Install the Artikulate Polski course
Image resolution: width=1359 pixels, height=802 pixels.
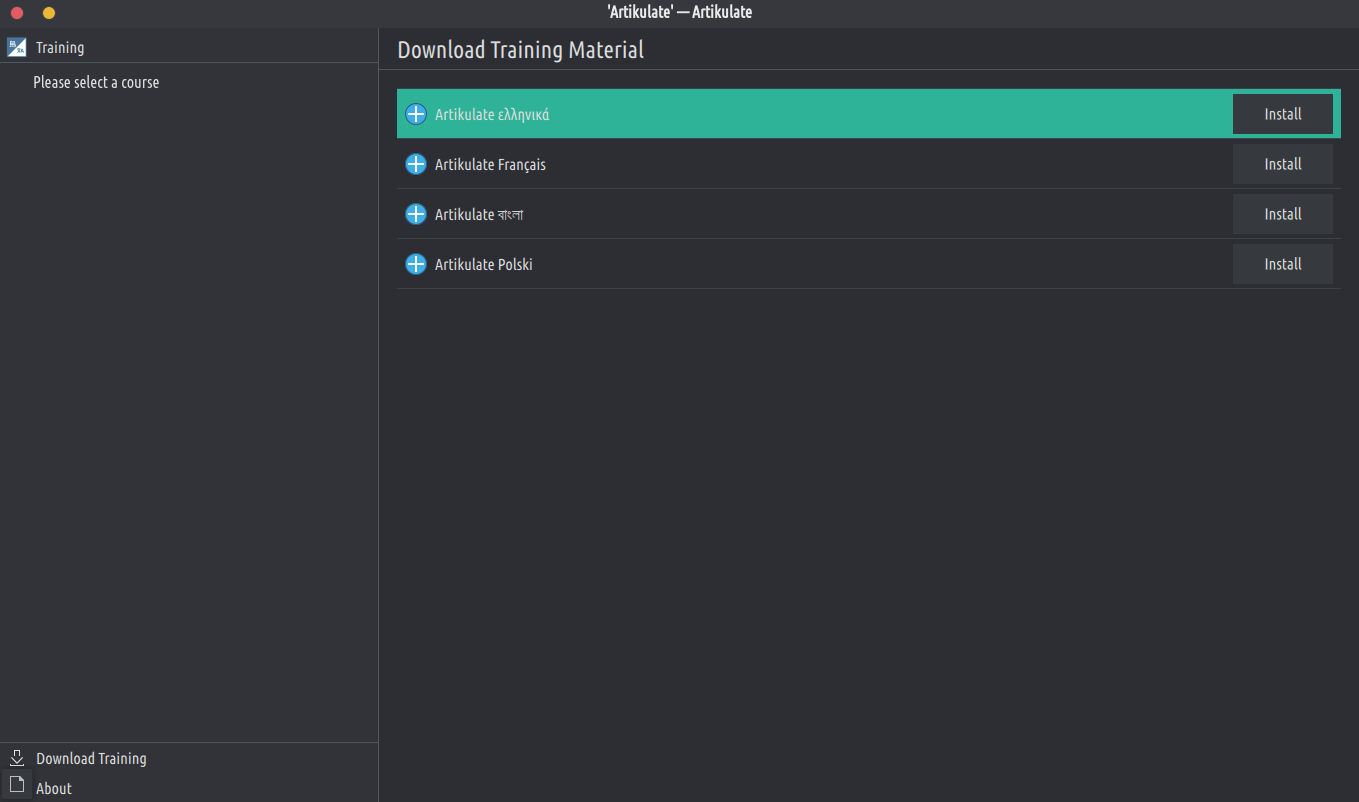click(1283, 264)
